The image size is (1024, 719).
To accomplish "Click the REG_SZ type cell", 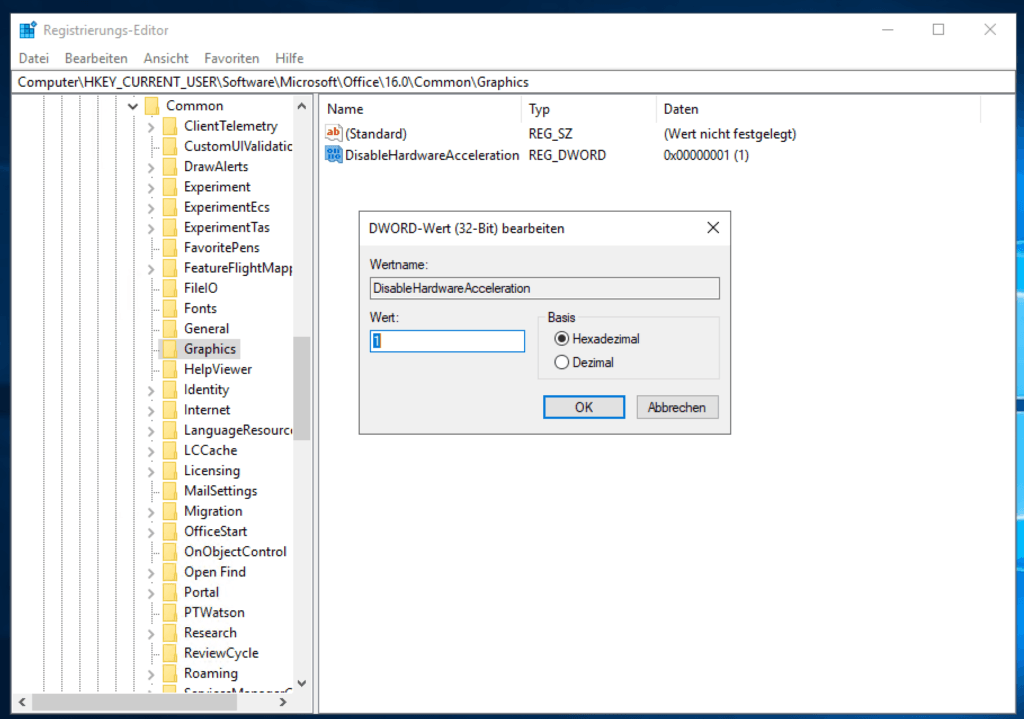I will click(x=550, y=133).
